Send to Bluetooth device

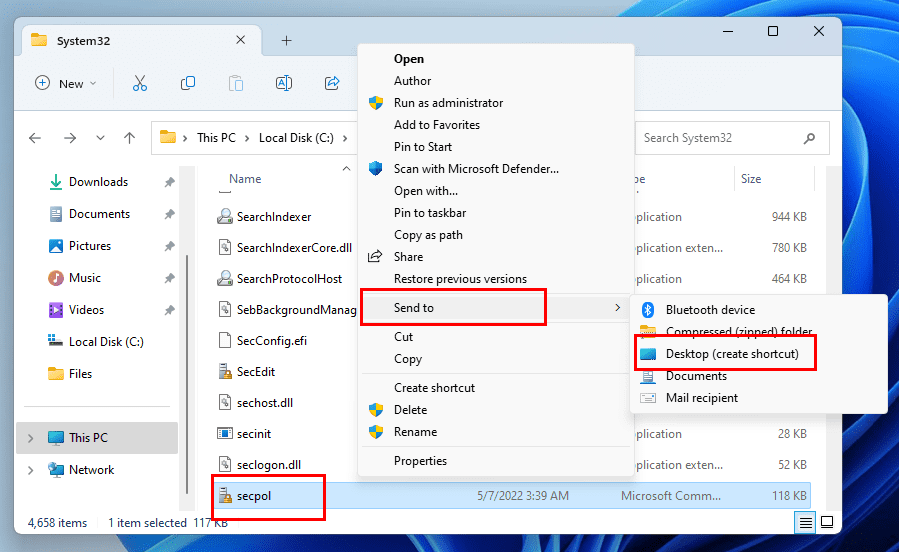pos(758,310)
